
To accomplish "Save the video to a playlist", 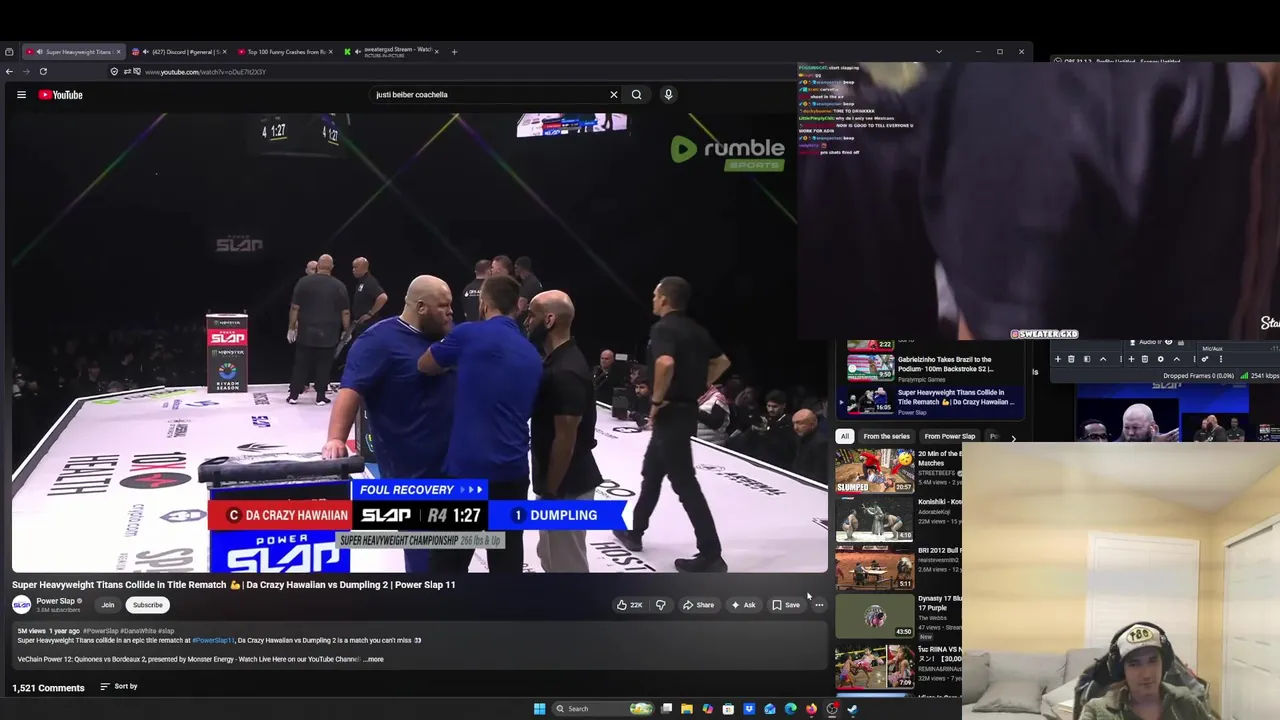I will click(x=786, y=605).
